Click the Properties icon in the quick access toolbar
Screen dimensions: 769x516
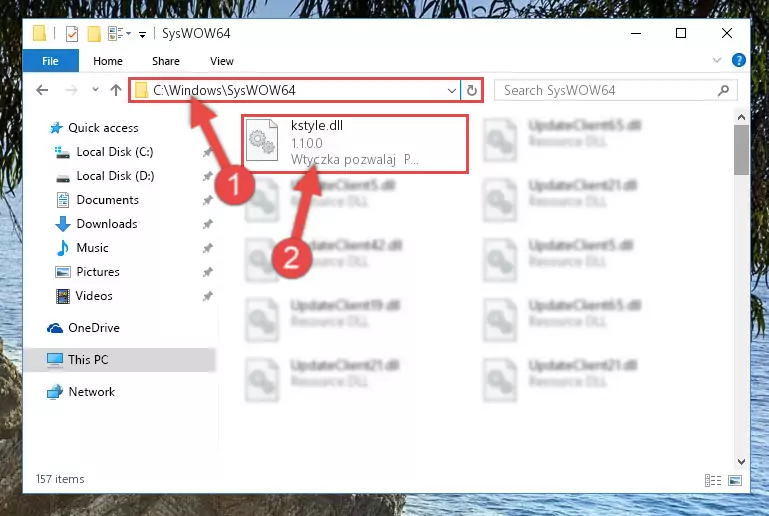click(x=72, y=34)
